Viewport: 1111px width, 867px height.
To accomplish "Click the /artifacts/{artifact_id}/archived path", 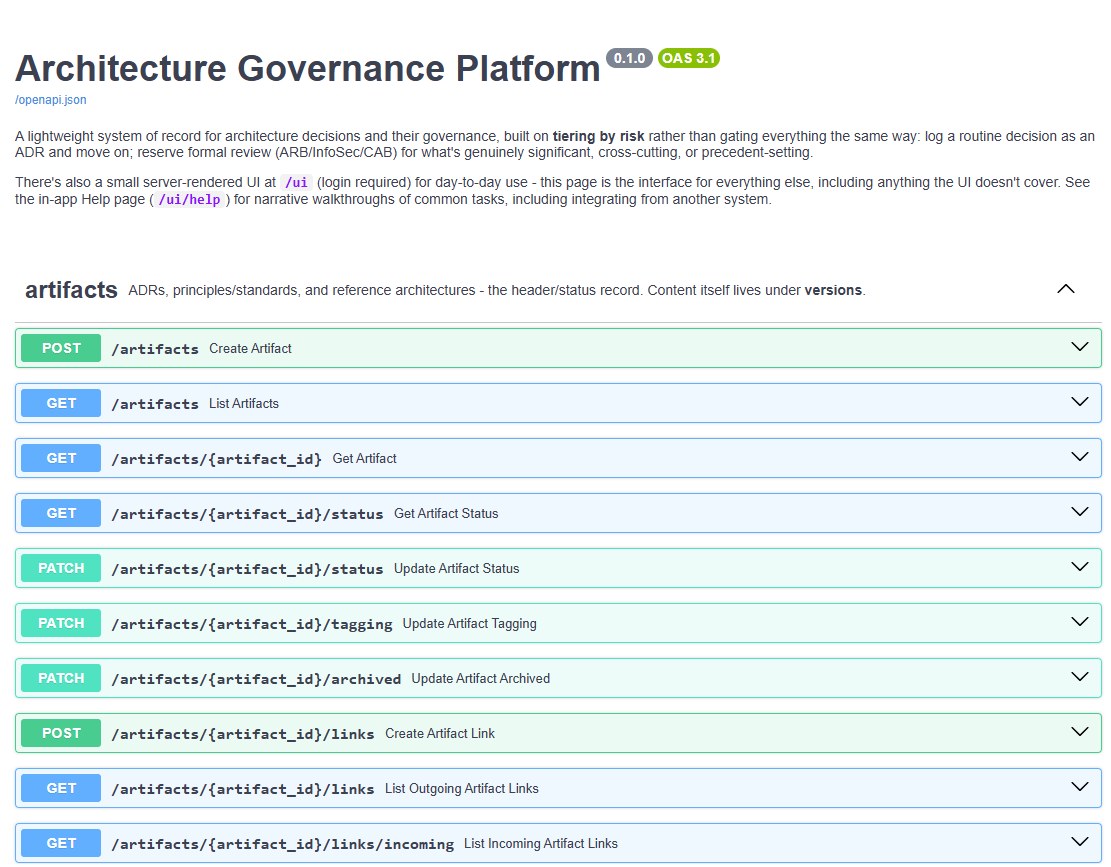I will click(x=256, y=679).
